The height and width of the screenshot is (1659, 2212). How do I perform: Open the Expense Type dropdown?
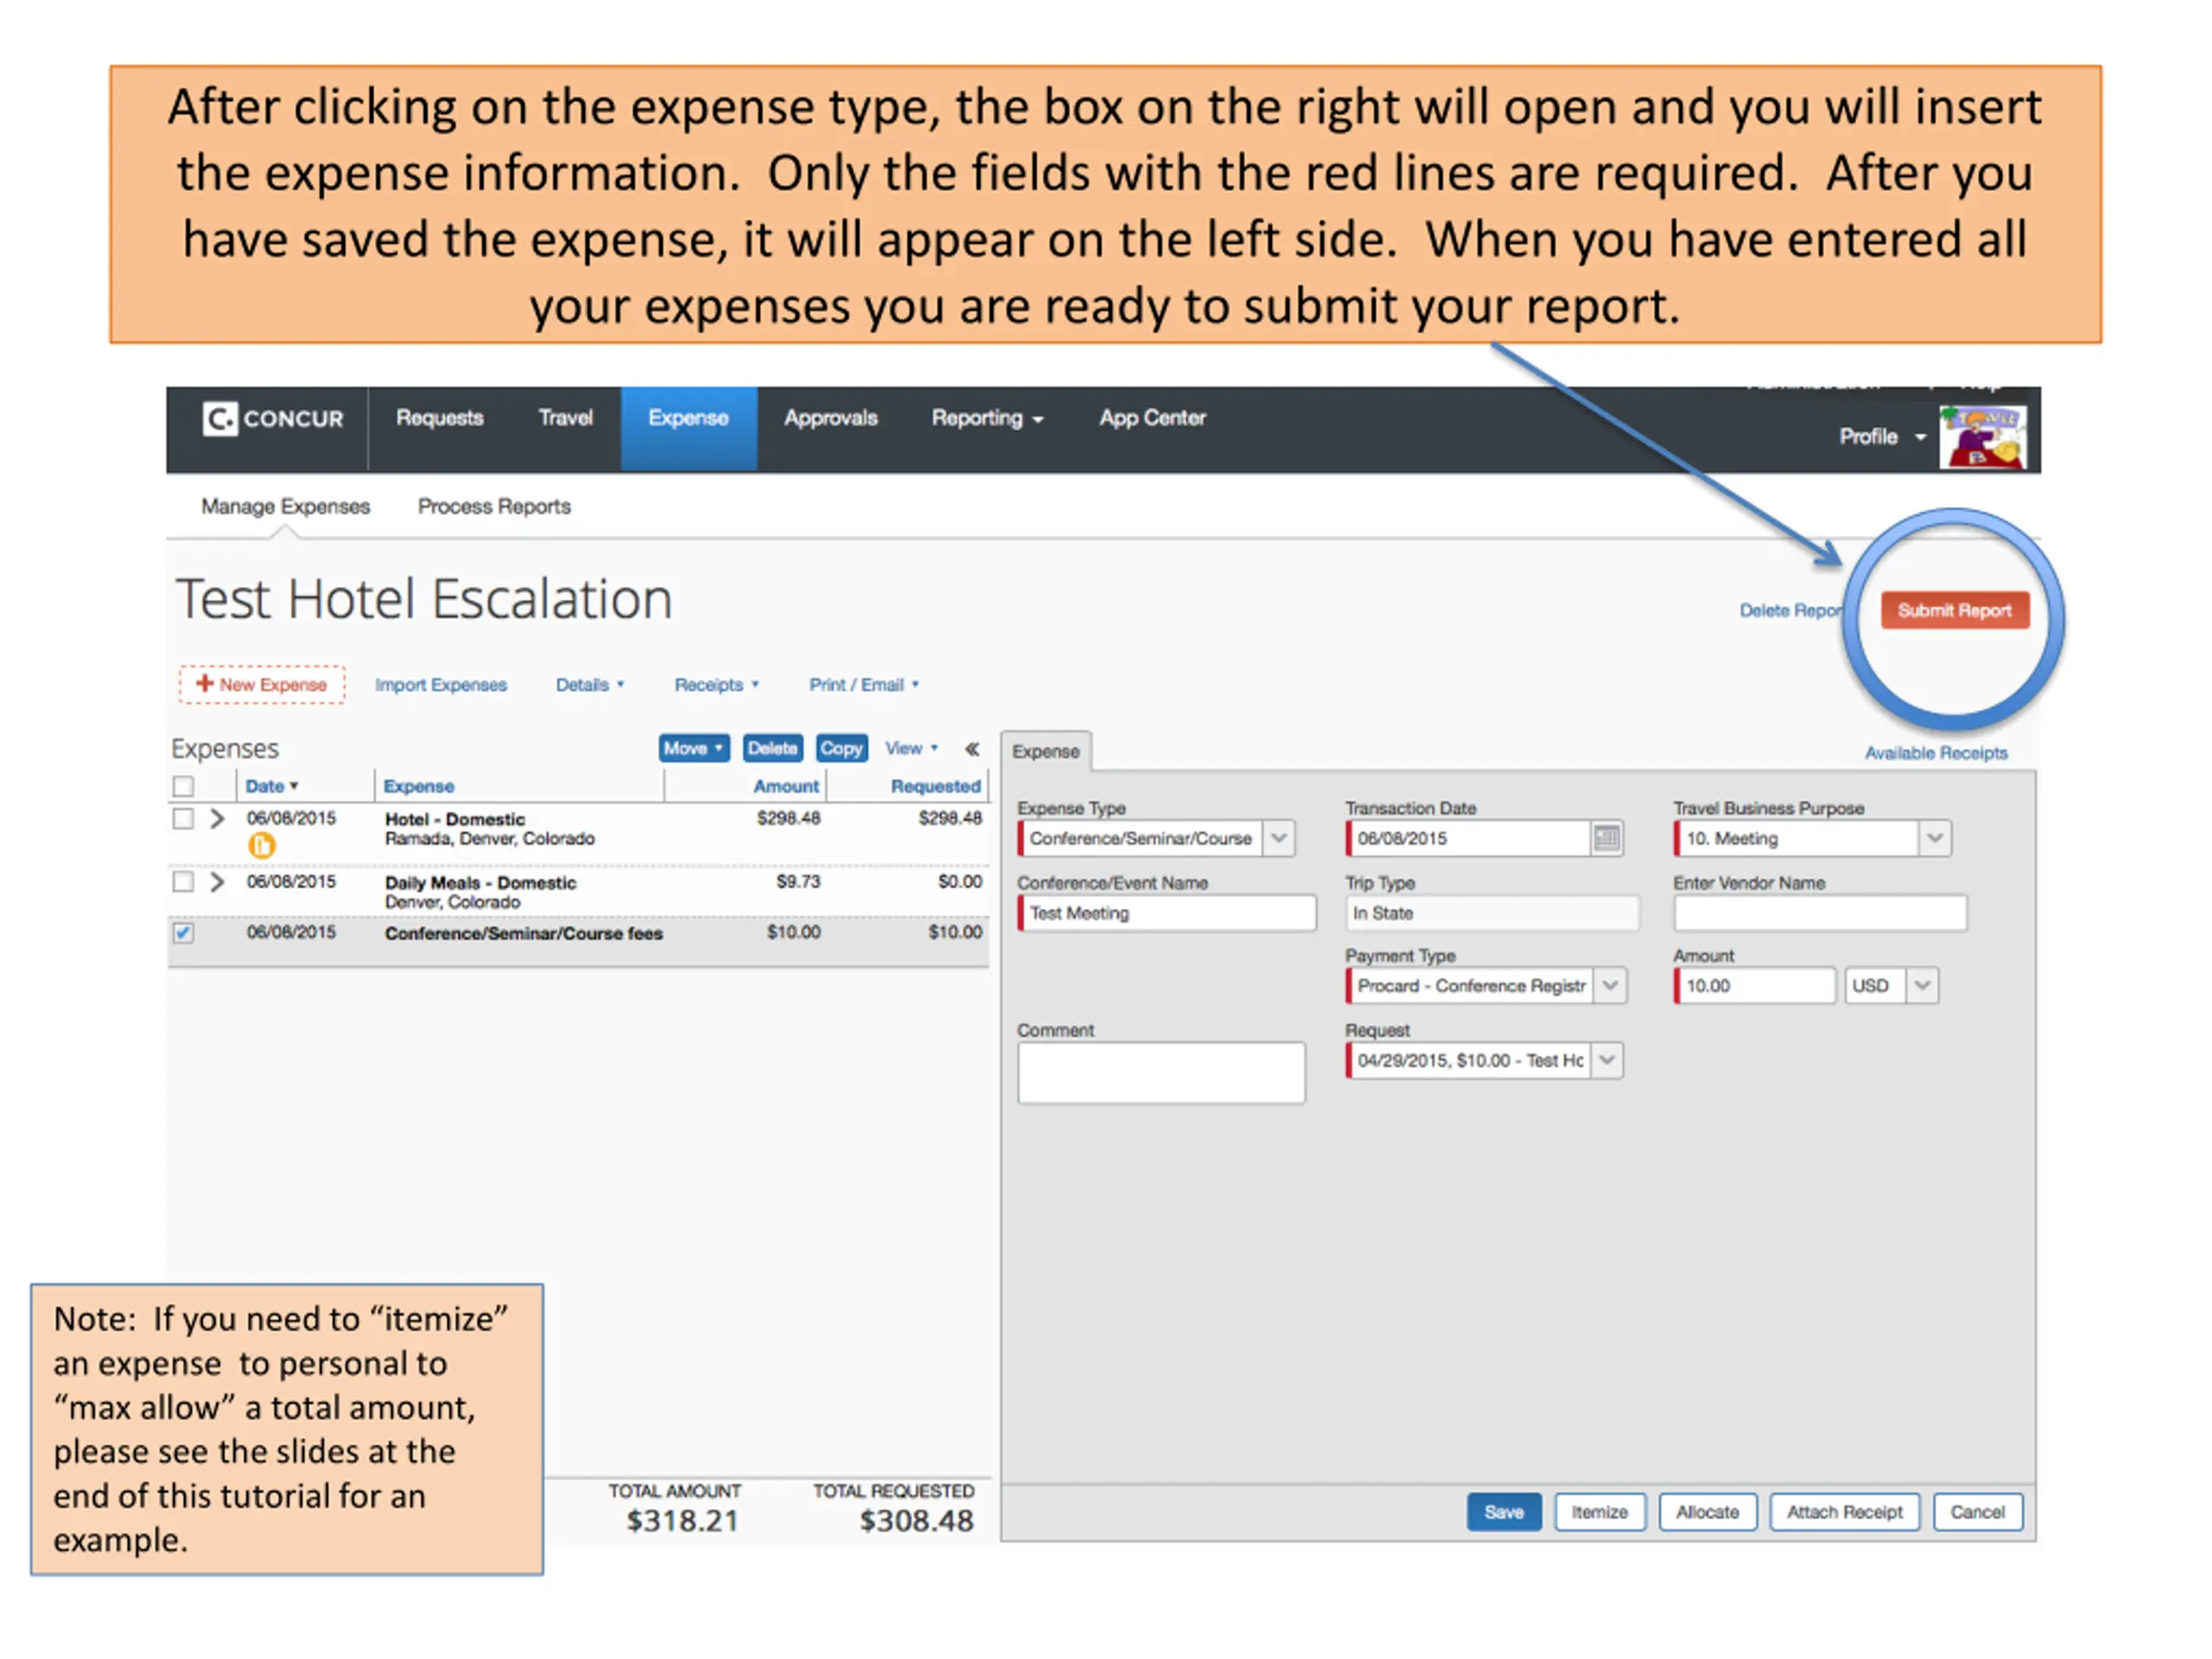[1279, 838]
